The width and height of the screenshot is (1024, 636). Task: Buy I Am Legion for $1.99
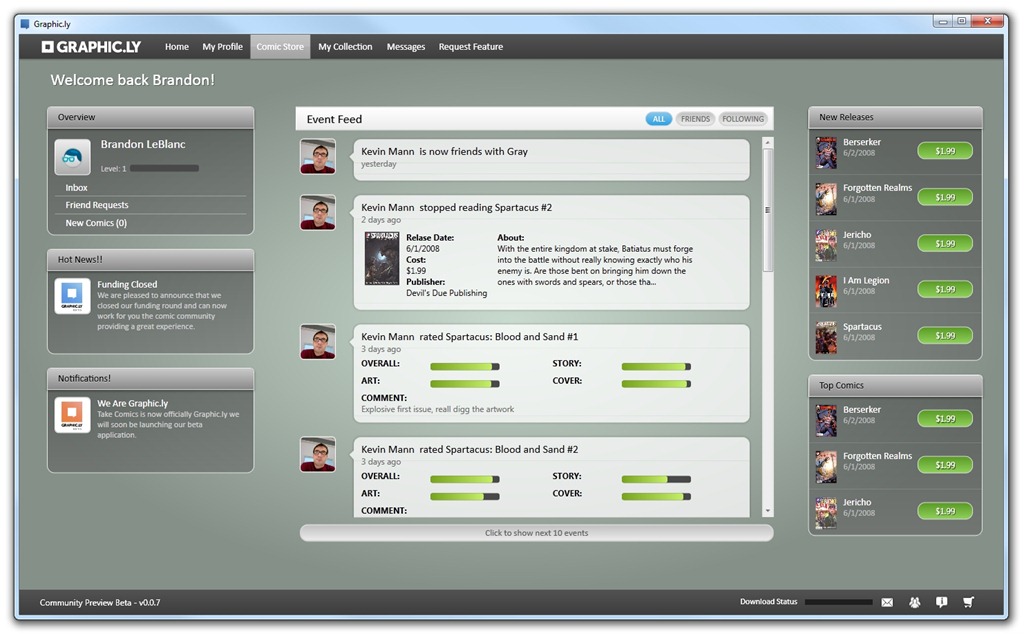[x=945, y=289]
